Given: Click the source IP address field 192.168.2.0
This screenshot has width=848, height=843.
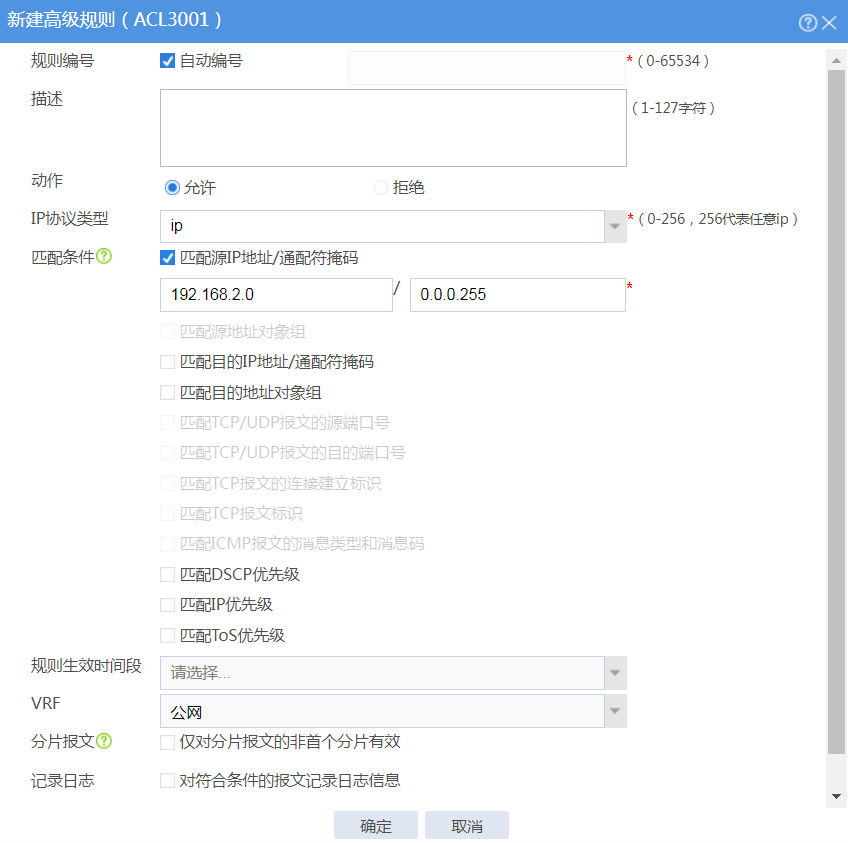Looking at the screenshot, I should click(x=276, y=295).
